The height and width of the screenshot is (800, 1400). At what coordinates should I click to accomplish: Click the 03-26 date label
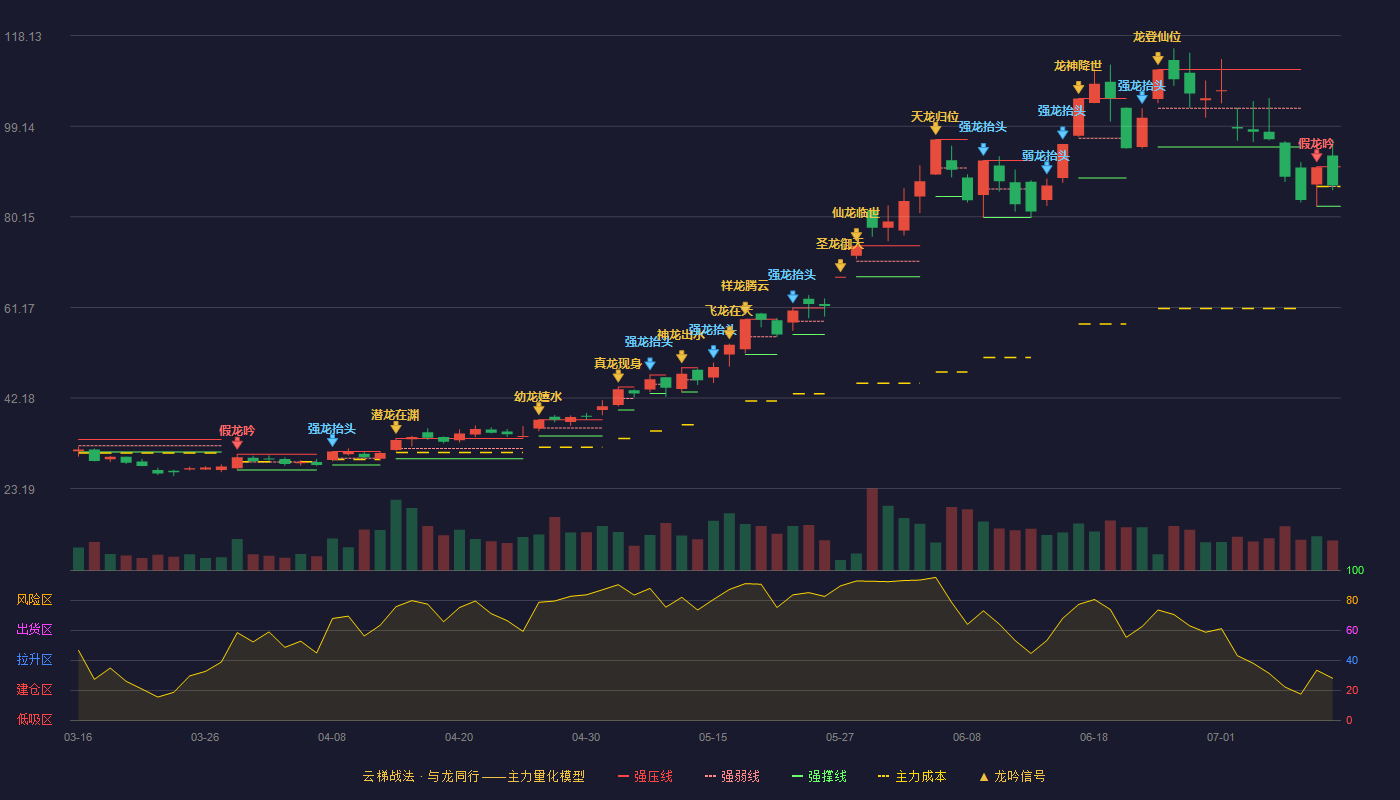tap(205, 737)
